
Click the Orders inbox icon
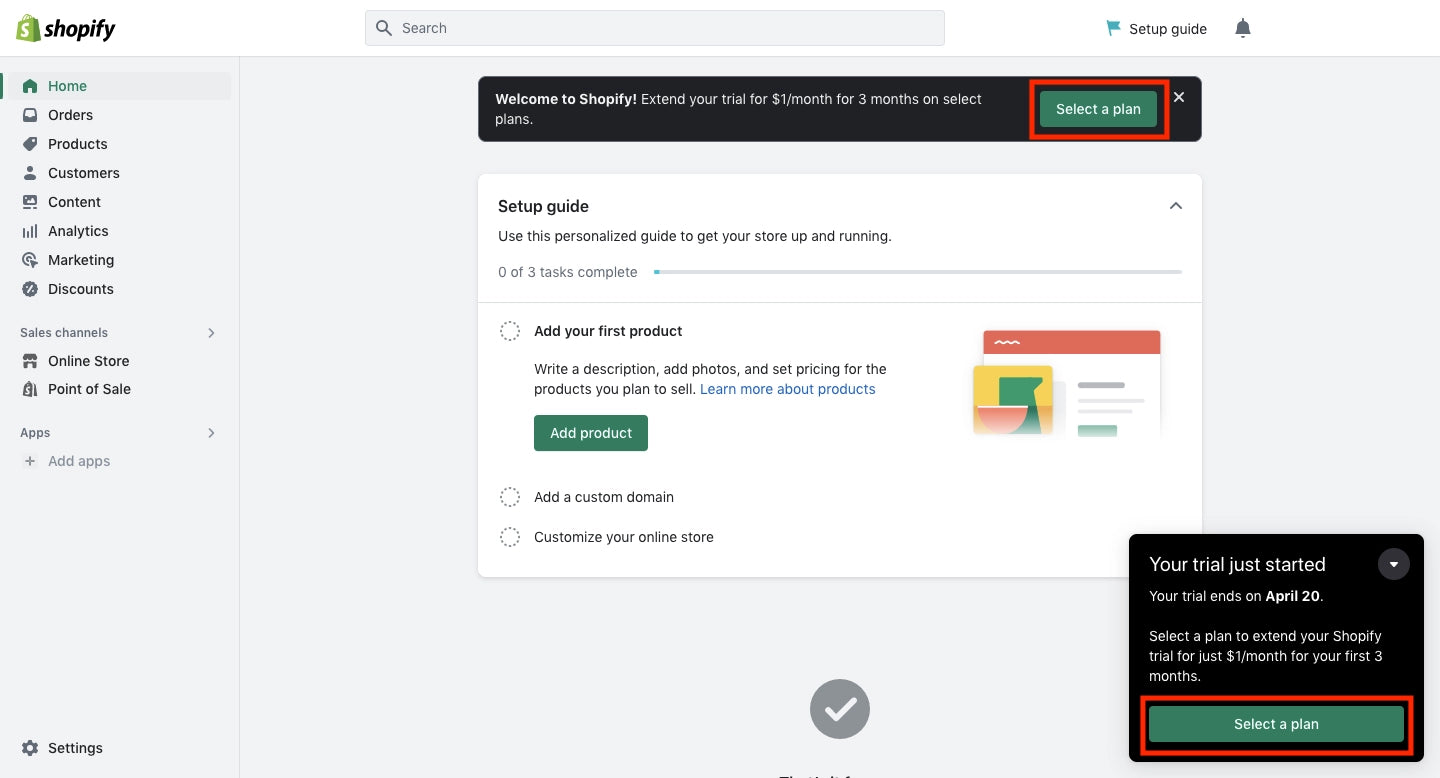pyautogui.click(x=30, y=115)
